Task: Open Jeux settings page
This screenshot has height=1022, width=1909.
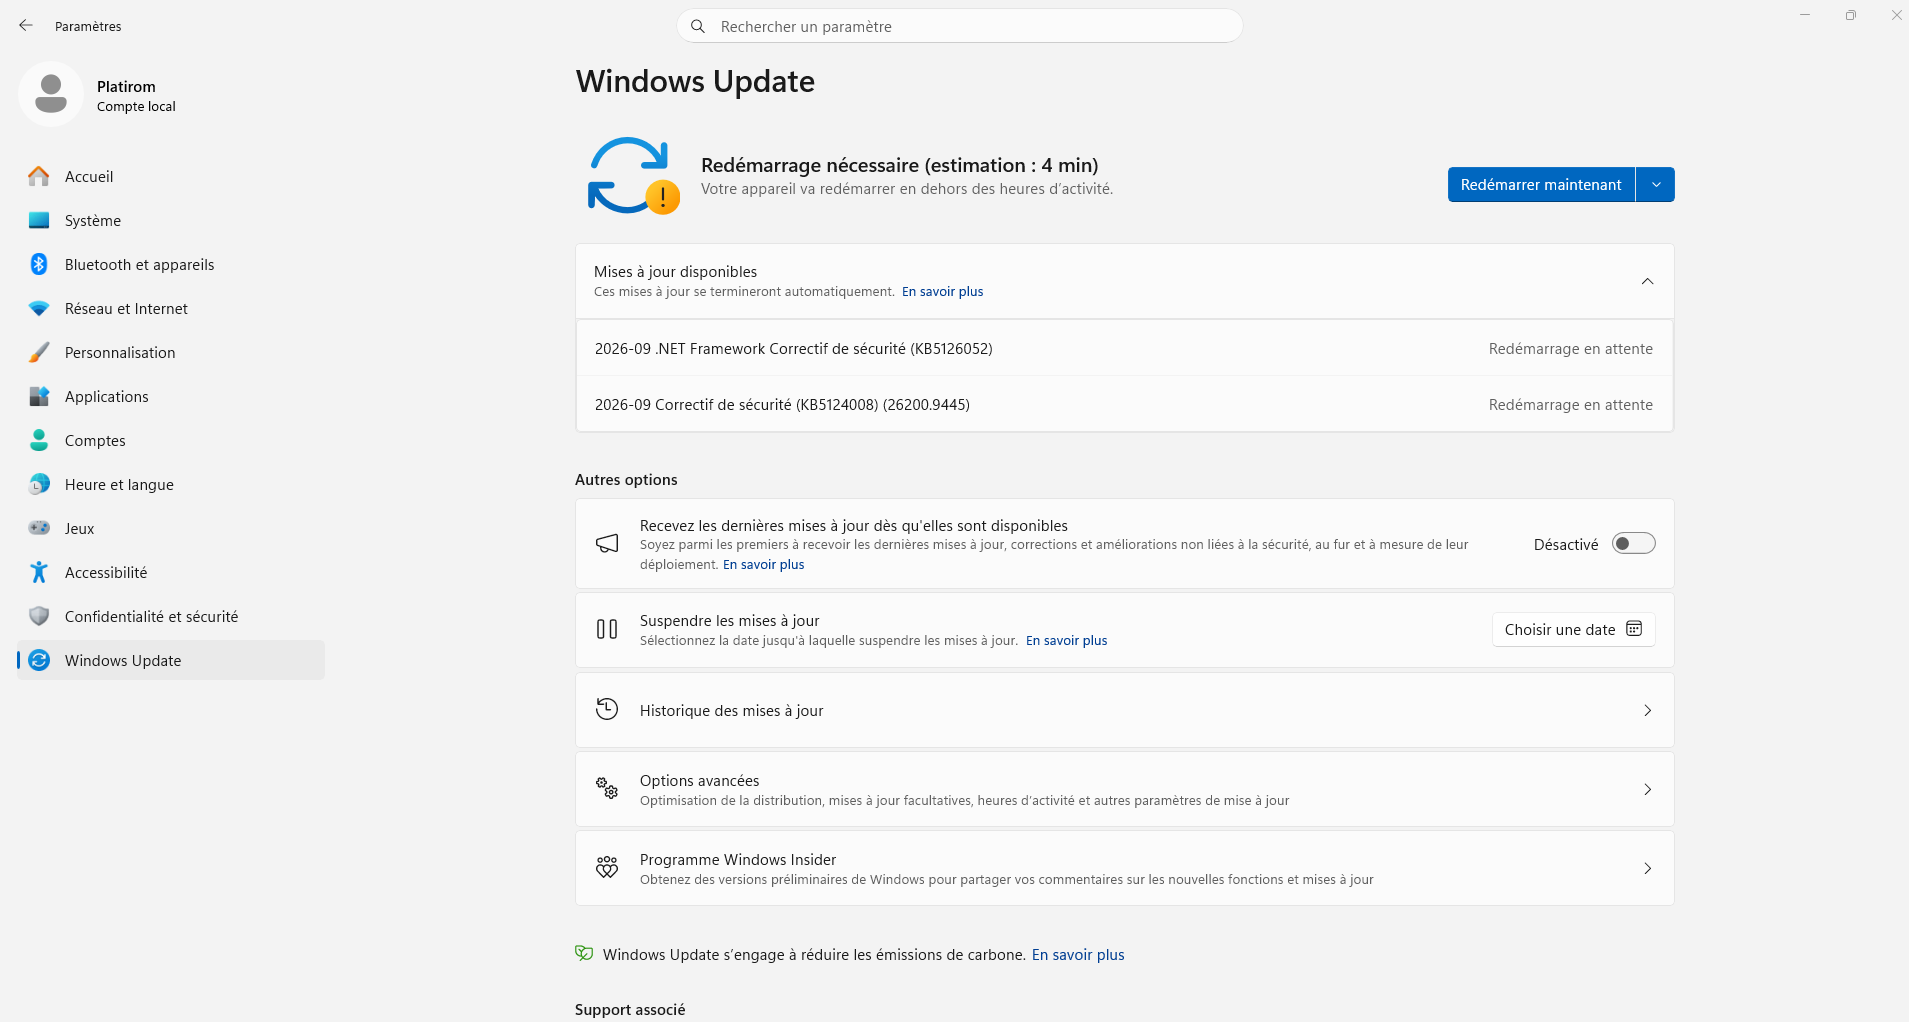Action: click(x=171, y=528)
